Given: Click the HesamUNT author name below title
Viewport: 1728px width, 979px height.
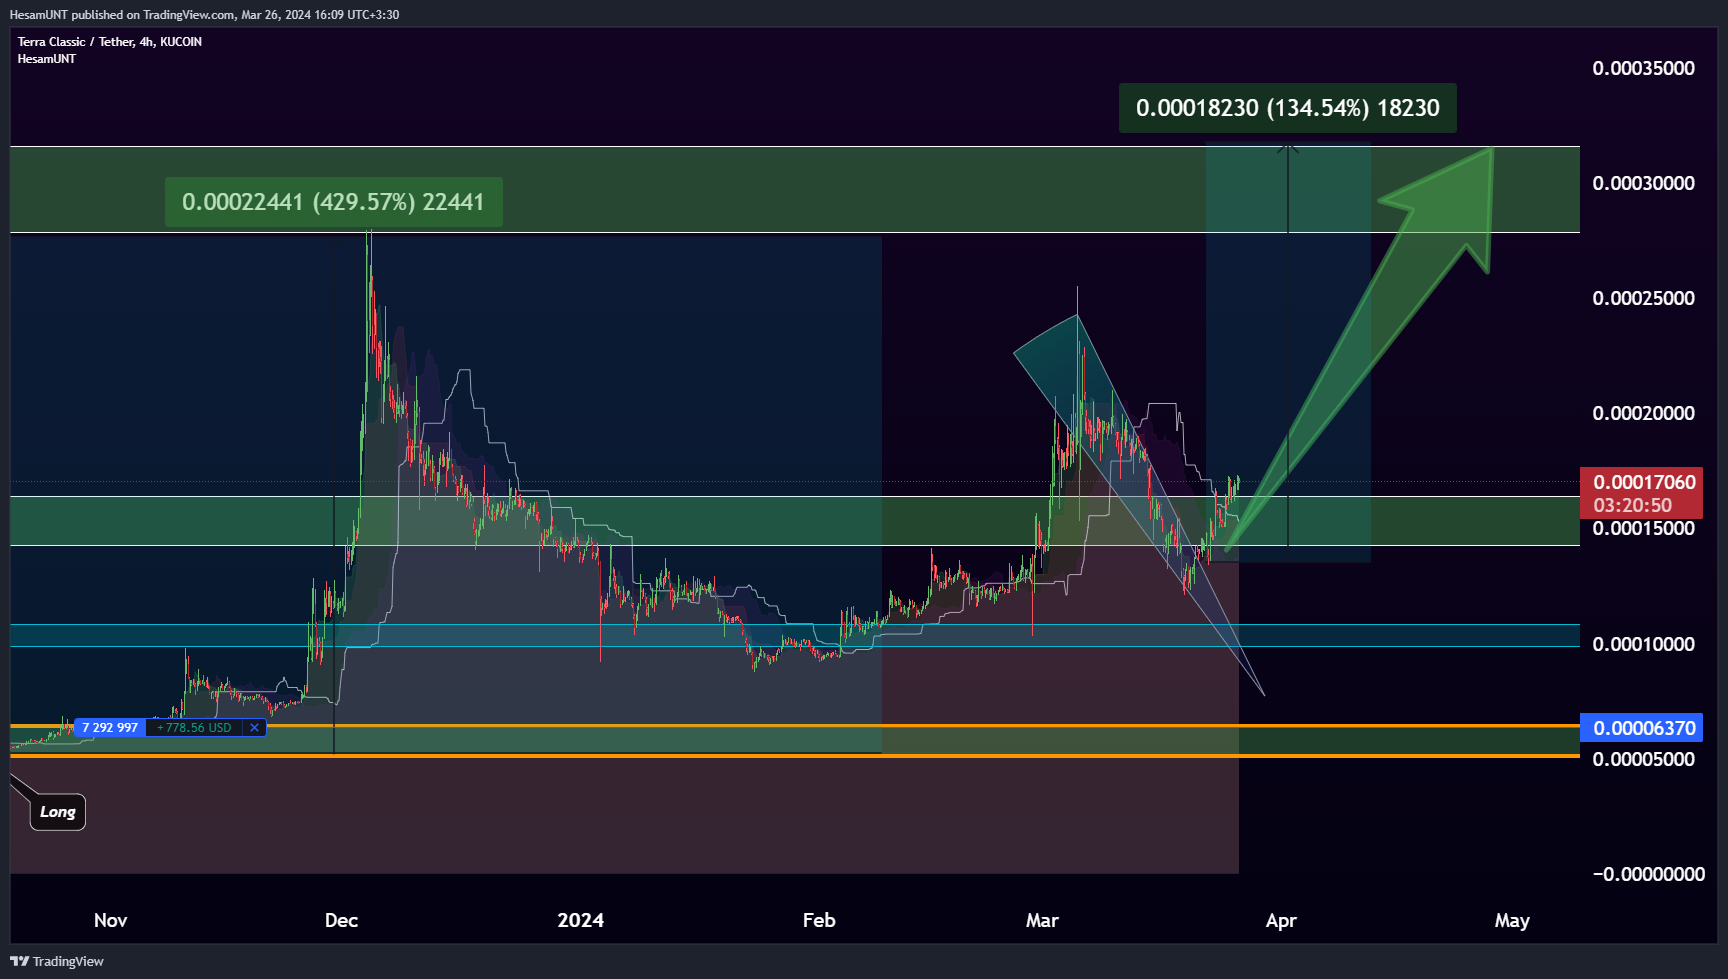Looking at the screenshot, I should point(47,59).
